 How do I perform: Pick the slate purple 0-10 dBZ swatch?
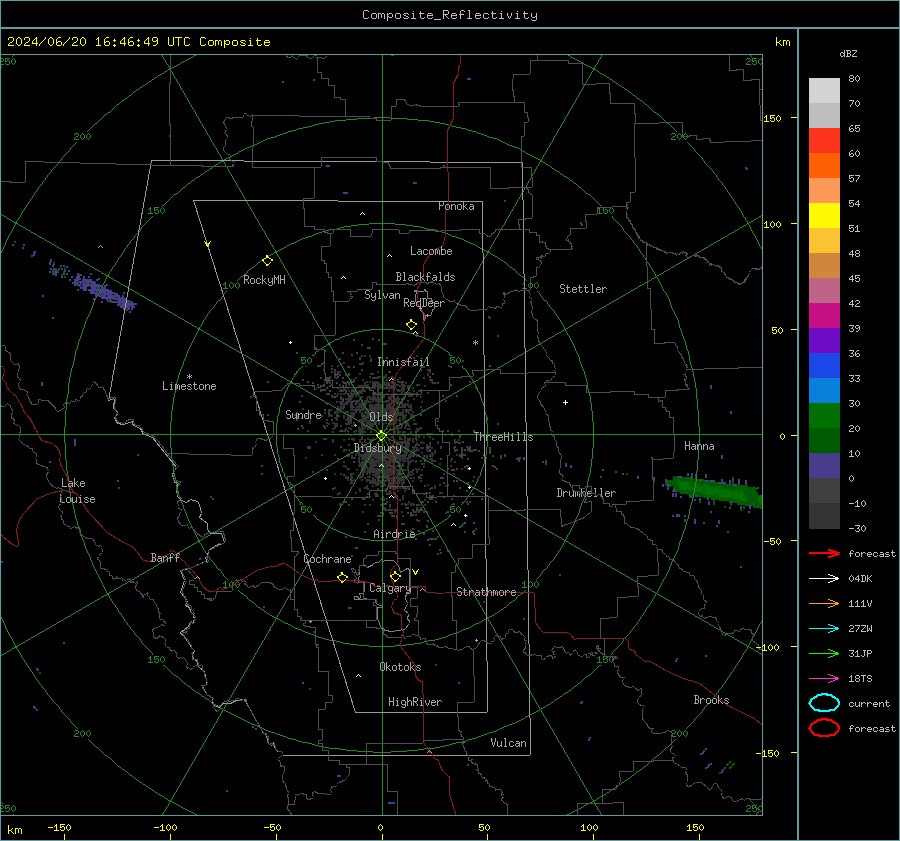coord(824,466)
